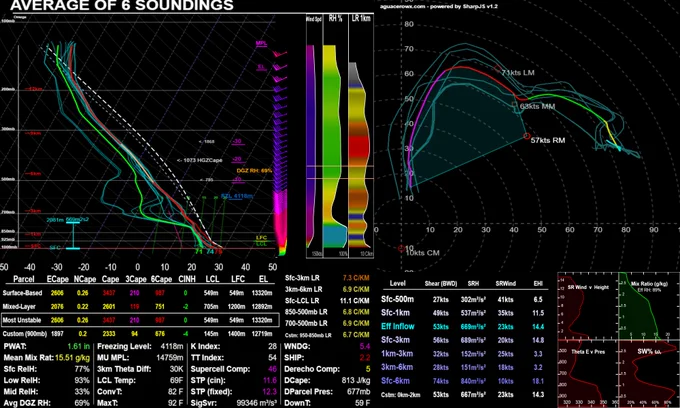The height and width of the screenshot is (408, 680).
Task: Click the DCape value 813 J/kg
Action: (356, 380)
